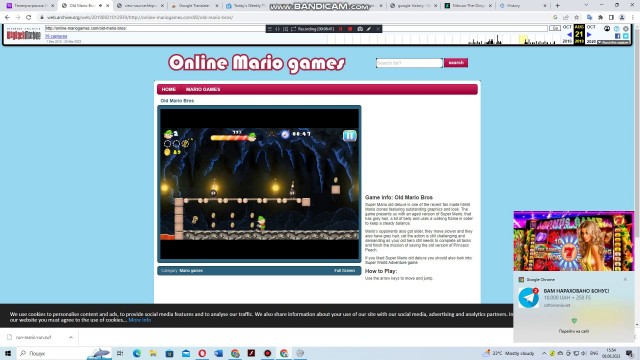Viewport: 640px width, 360px height.
Task: Open File Explorer from the taskbar
Action: tap(153, 353)
